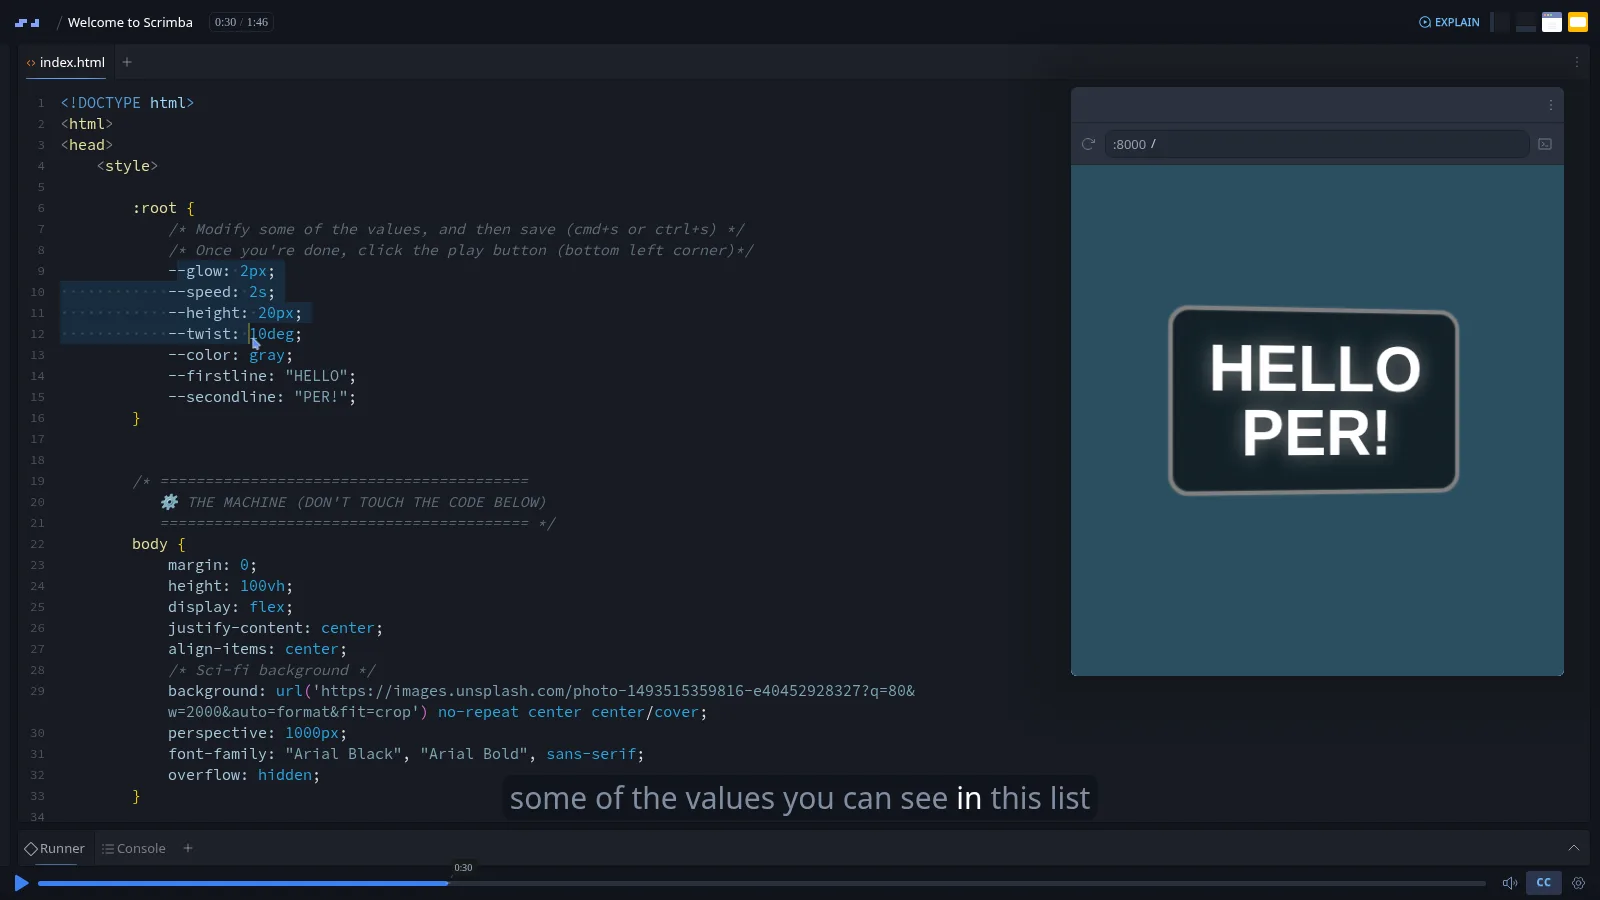This screenshot has width=1600, height=900.
Task: Toggle the sidebar panel layout icon
Action: pyautogui.click(x=1500, y=22)
